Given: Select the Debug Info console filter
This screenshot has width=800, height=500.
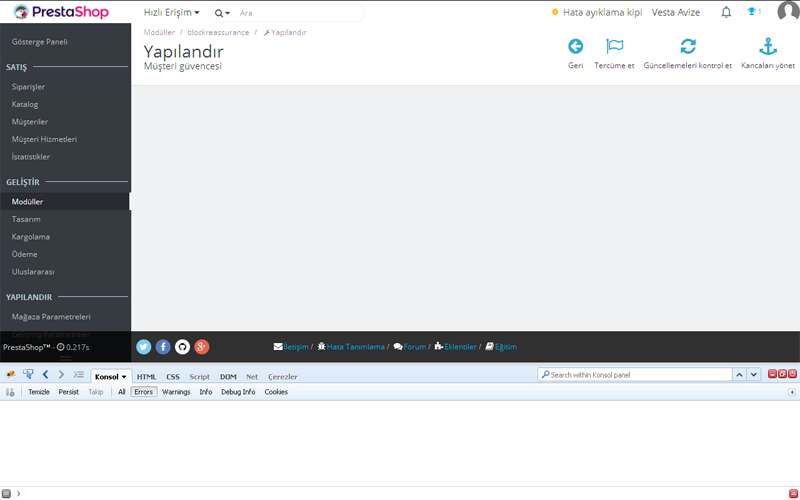Looking at the screenshot, I should click(x=238, y=392).
